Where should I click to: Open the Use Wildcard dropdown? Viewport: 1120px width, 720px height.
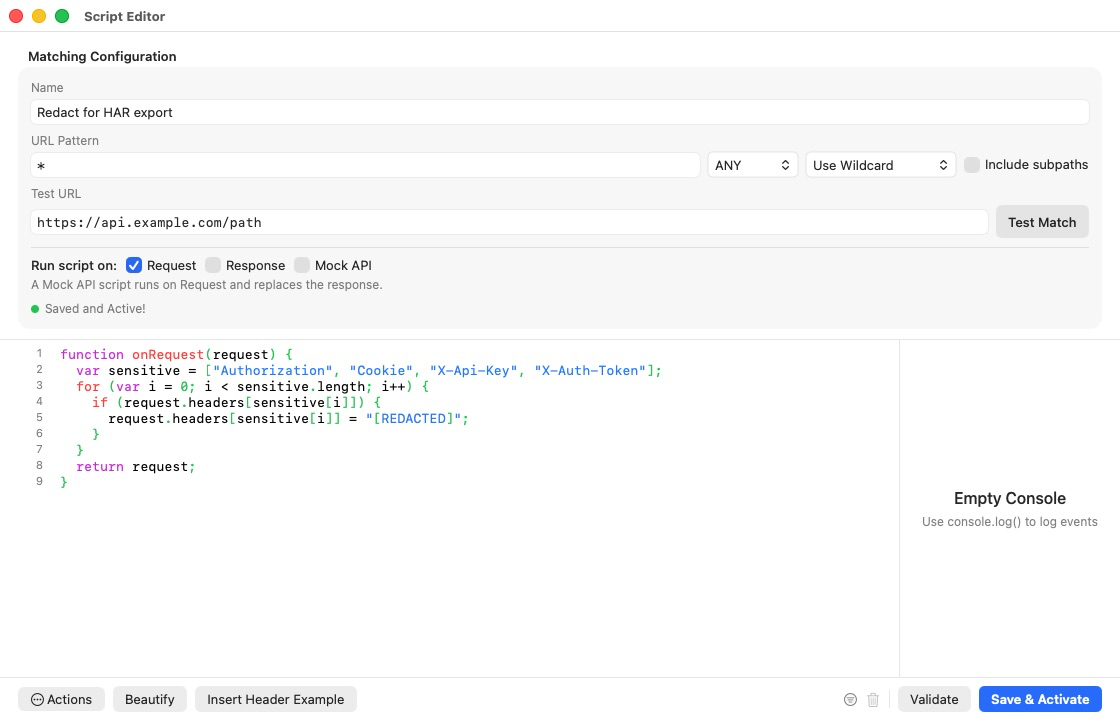coord(880,165)
